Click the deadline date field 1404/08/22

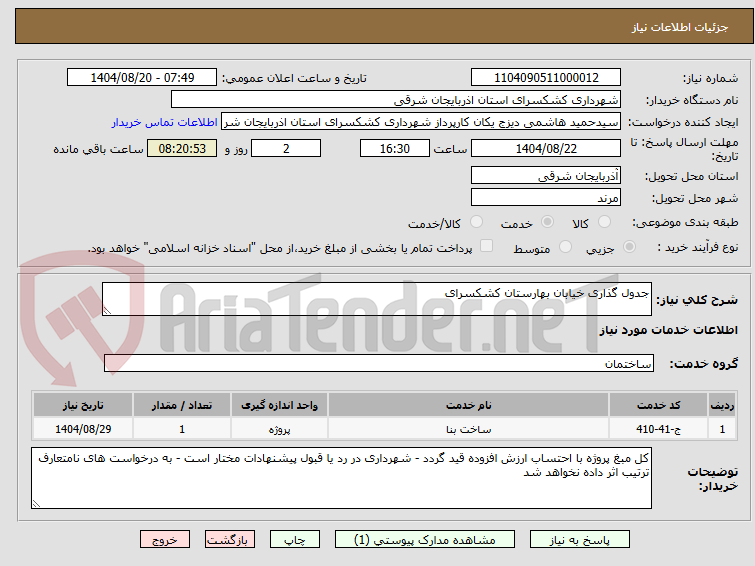546,148
